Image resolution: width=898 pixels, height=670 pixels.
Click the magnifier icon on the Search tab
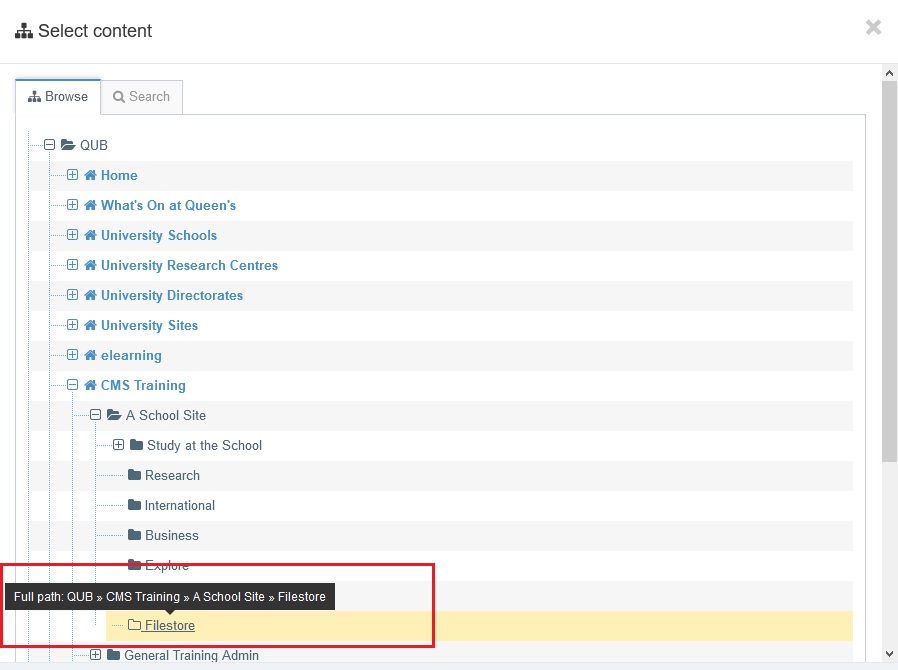(x=118, y=96)
